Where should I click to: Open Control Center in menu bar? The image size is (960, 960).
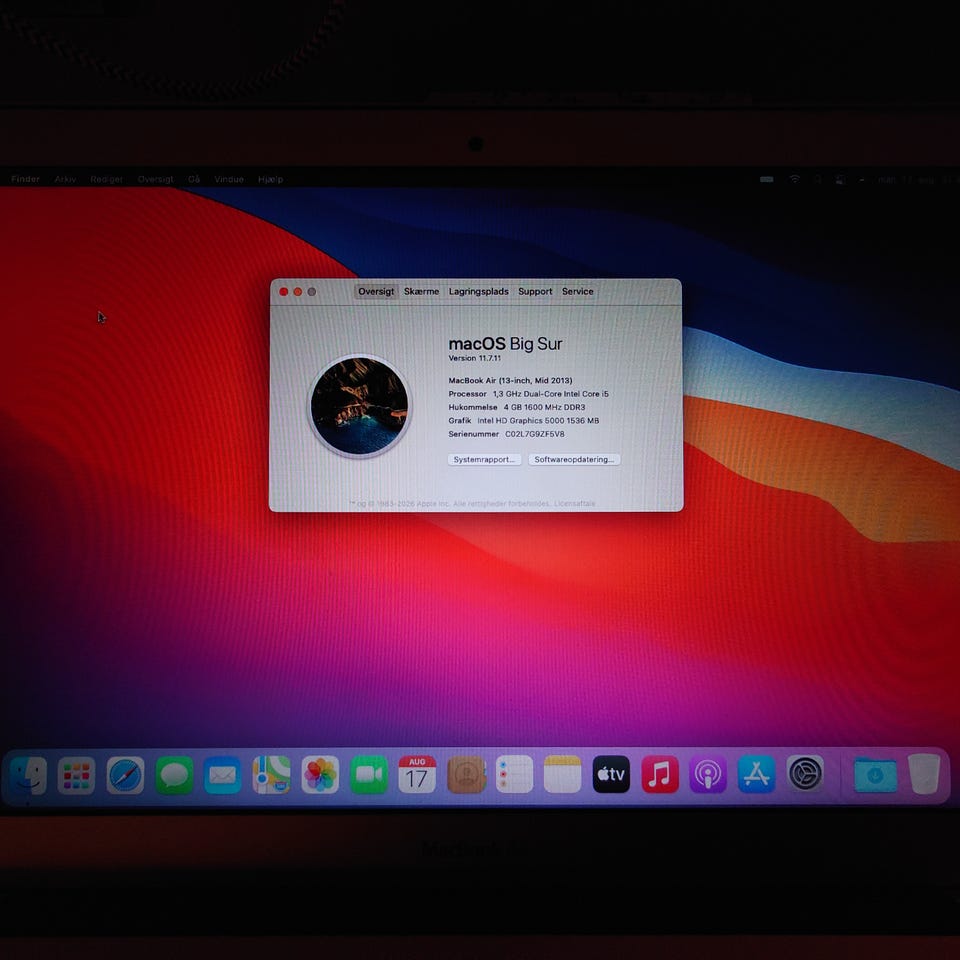(841, 179)
